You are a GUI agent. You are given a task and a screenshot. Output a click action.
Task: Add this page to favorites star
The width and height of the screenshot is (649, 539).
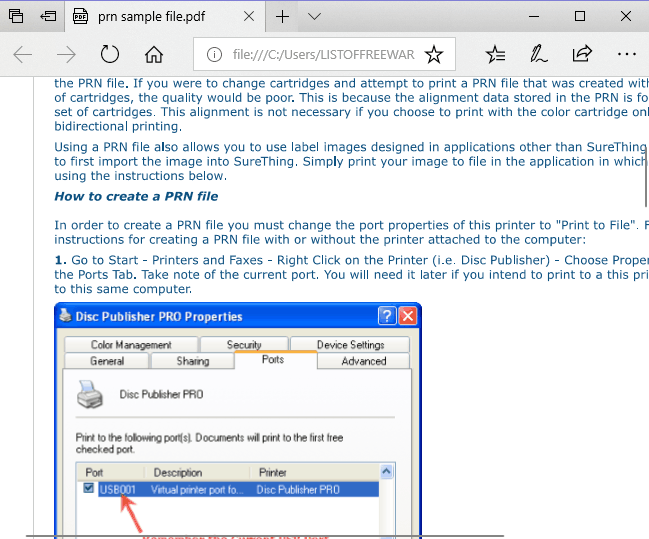434,54
